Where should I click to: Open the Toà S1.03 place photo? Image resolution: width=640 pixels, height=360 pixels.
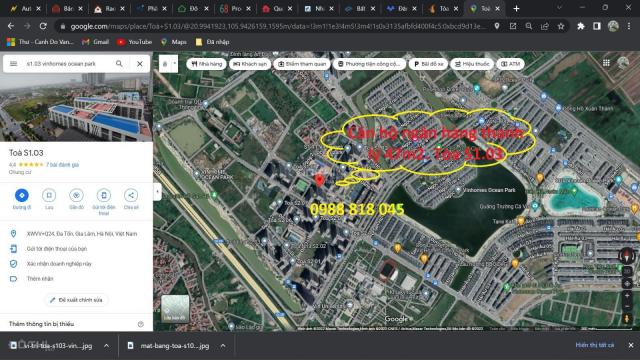pyautogui.click(x=76, y=107)
